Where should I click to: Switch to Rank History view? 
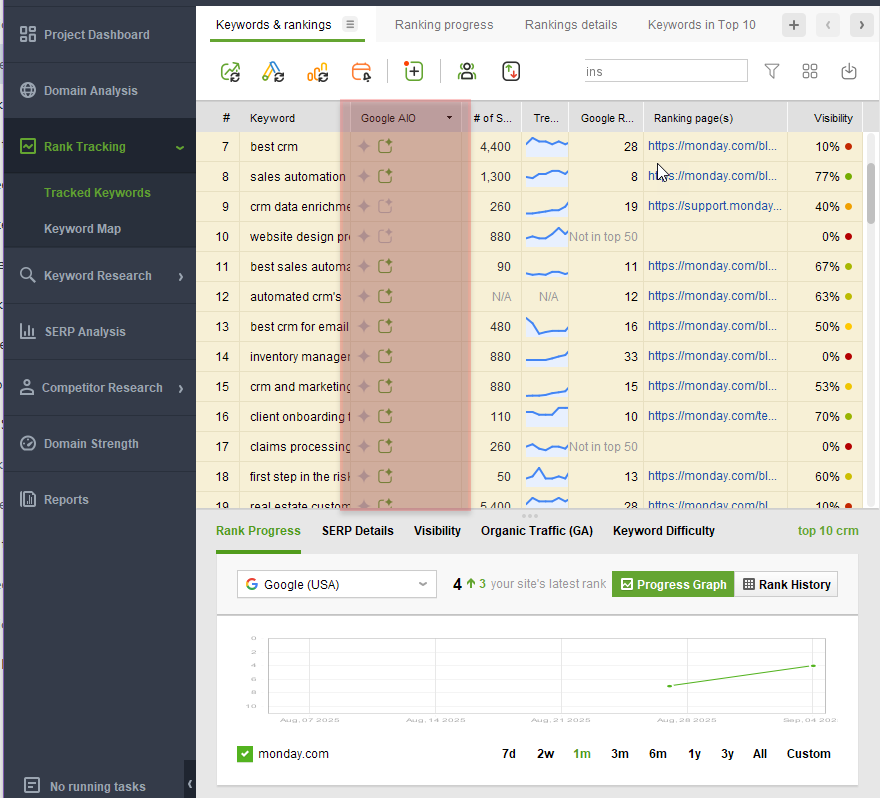click(x=786, y=584)
